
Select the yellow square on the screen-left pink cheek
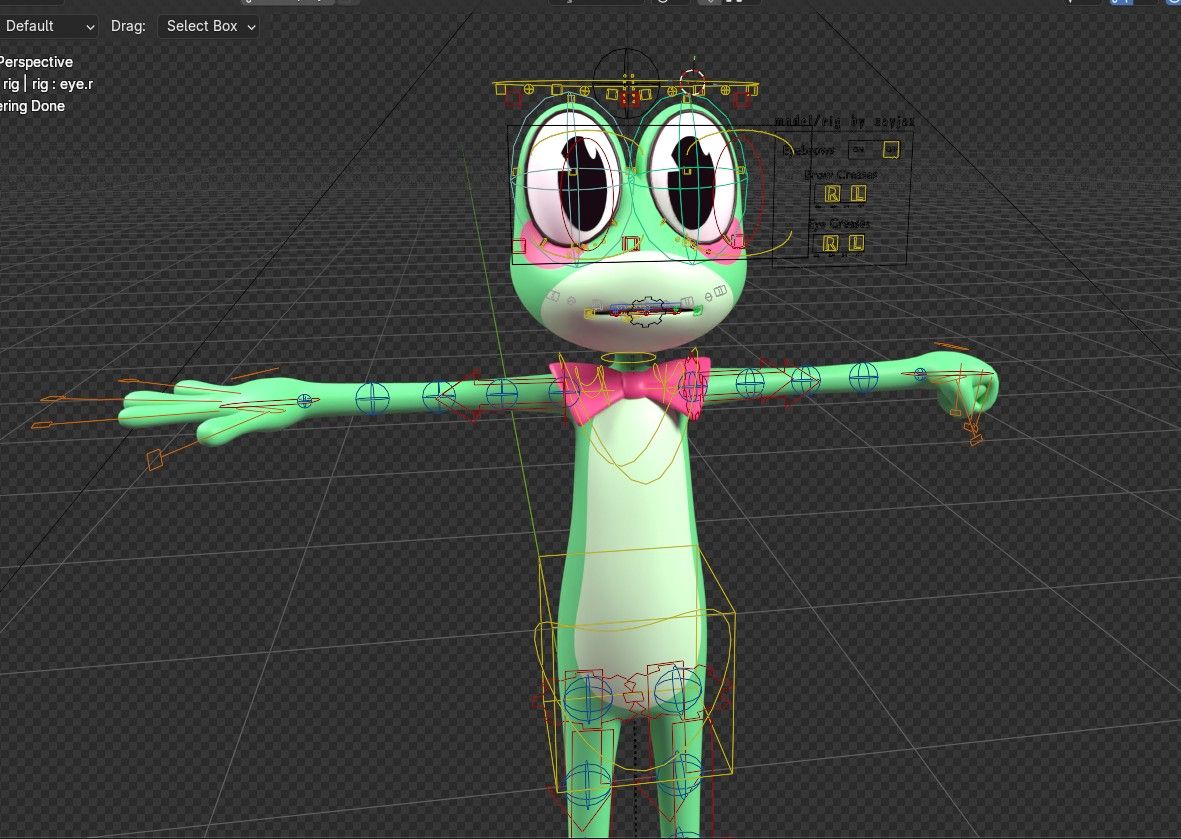[x=519, y=246]
